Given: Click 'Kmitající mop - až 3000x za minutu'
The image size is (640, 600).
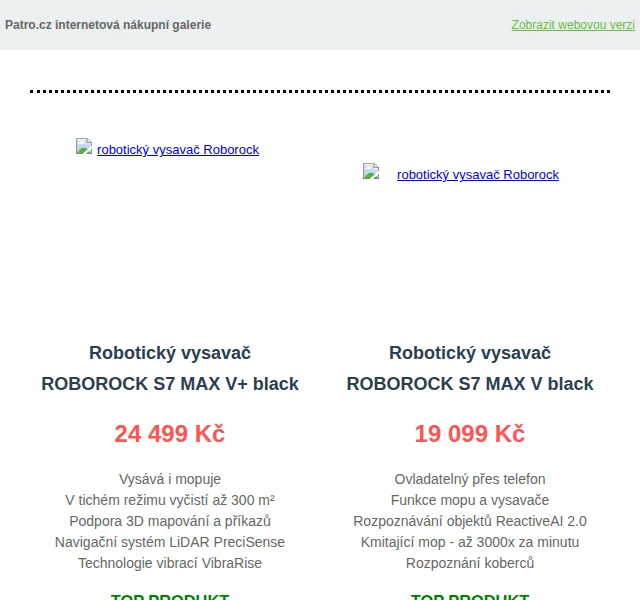Looking at the screenshot, I should pos(470,542).
